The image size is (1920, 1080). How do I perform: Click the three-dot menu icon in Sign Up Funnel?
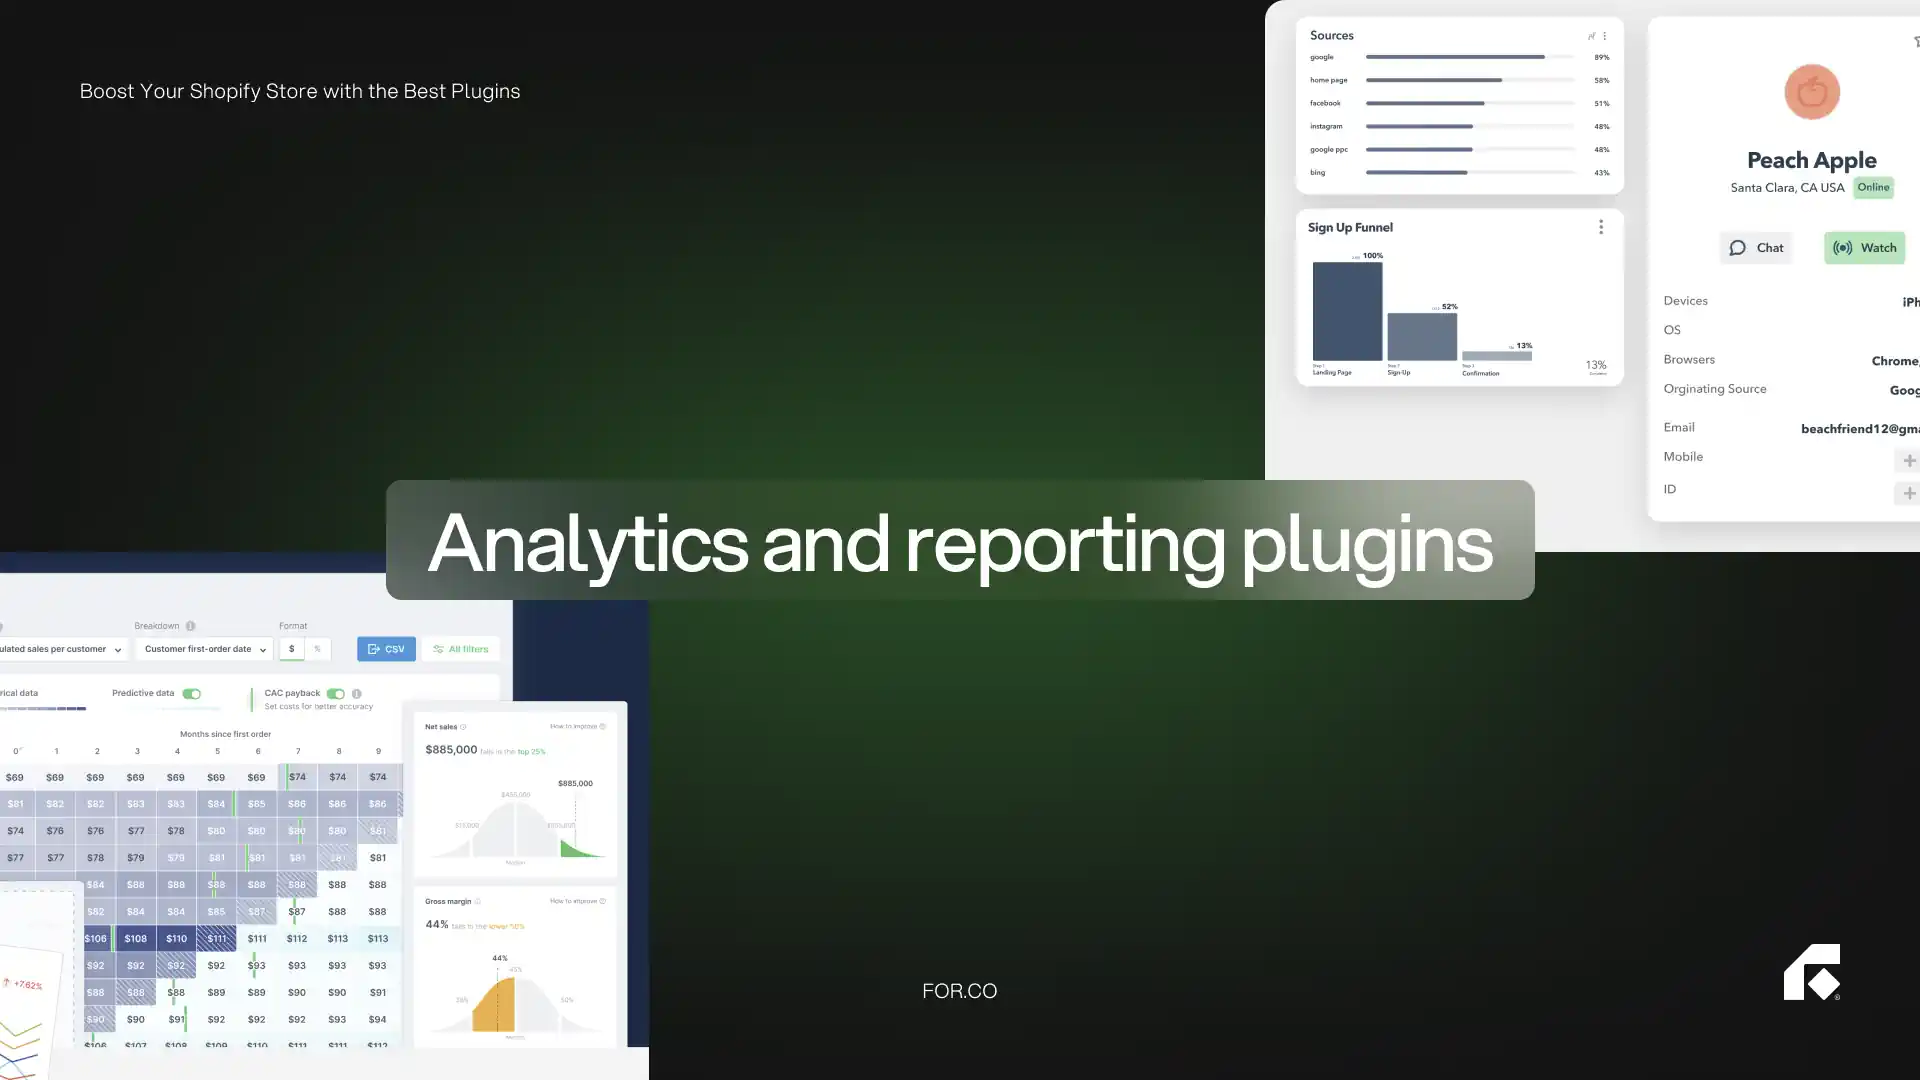[1600, 225]
